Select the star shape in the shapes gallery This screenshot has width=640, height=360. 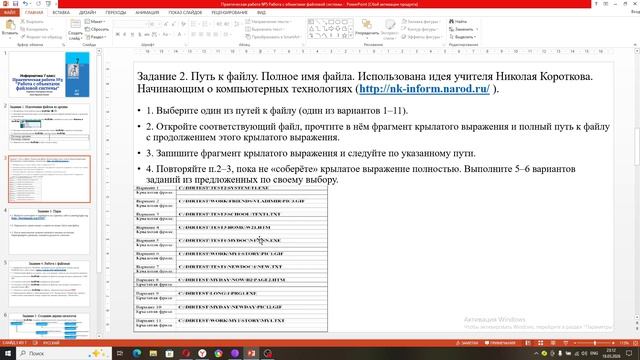pos(344,36)
